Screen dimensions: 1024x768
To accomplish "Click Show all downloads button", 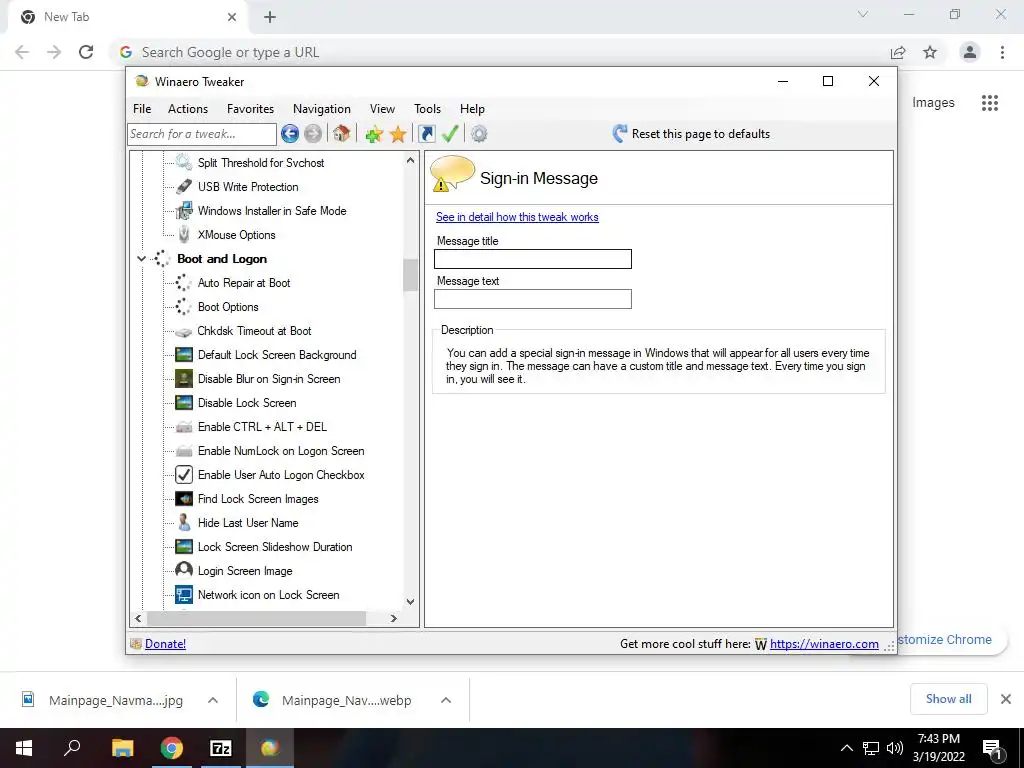I will (948, 699).
